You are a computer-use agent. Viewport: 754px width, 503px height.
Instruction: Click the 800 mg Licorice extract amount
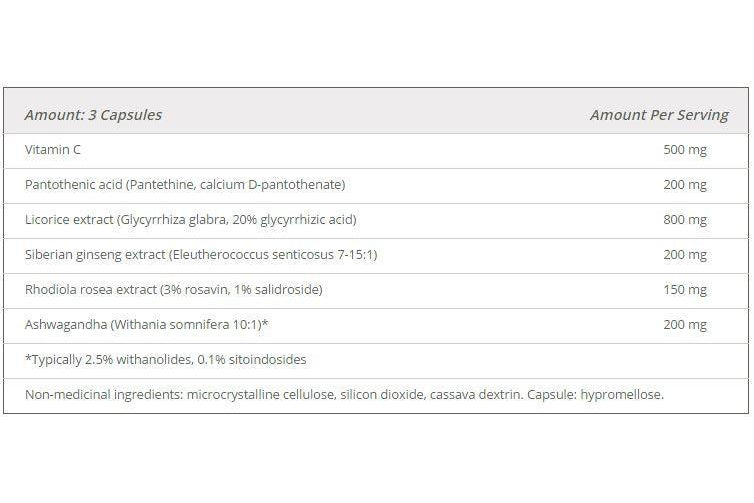(684, 220)
